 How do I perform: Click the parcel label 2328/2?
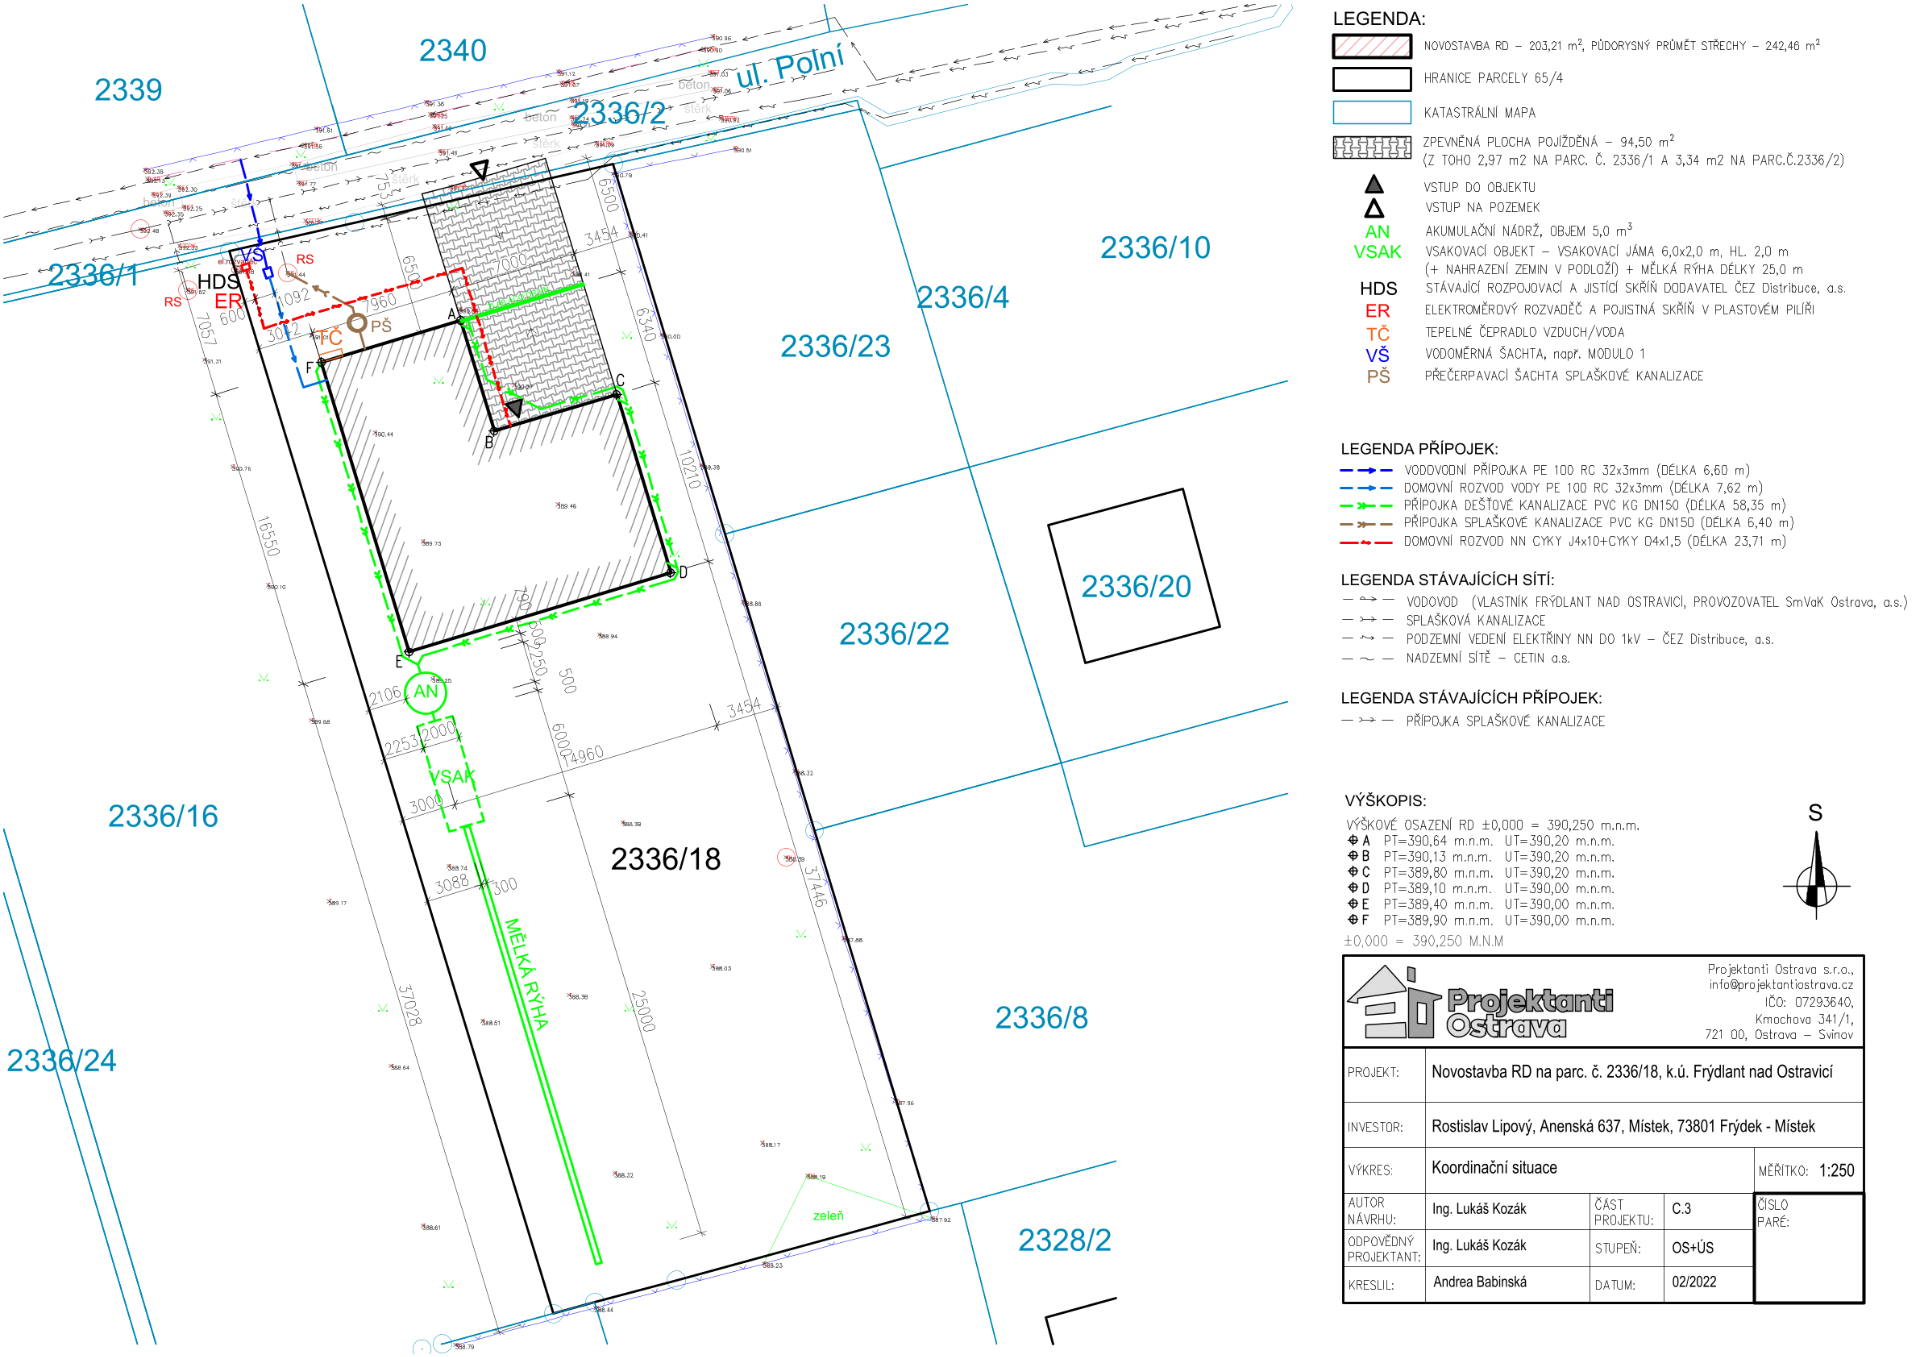[x=1064, y=1240]
